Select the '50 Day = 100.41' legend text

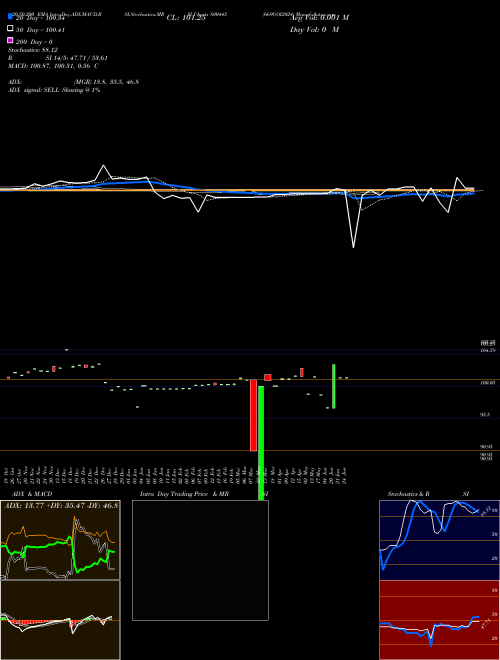tap(40, 30)
